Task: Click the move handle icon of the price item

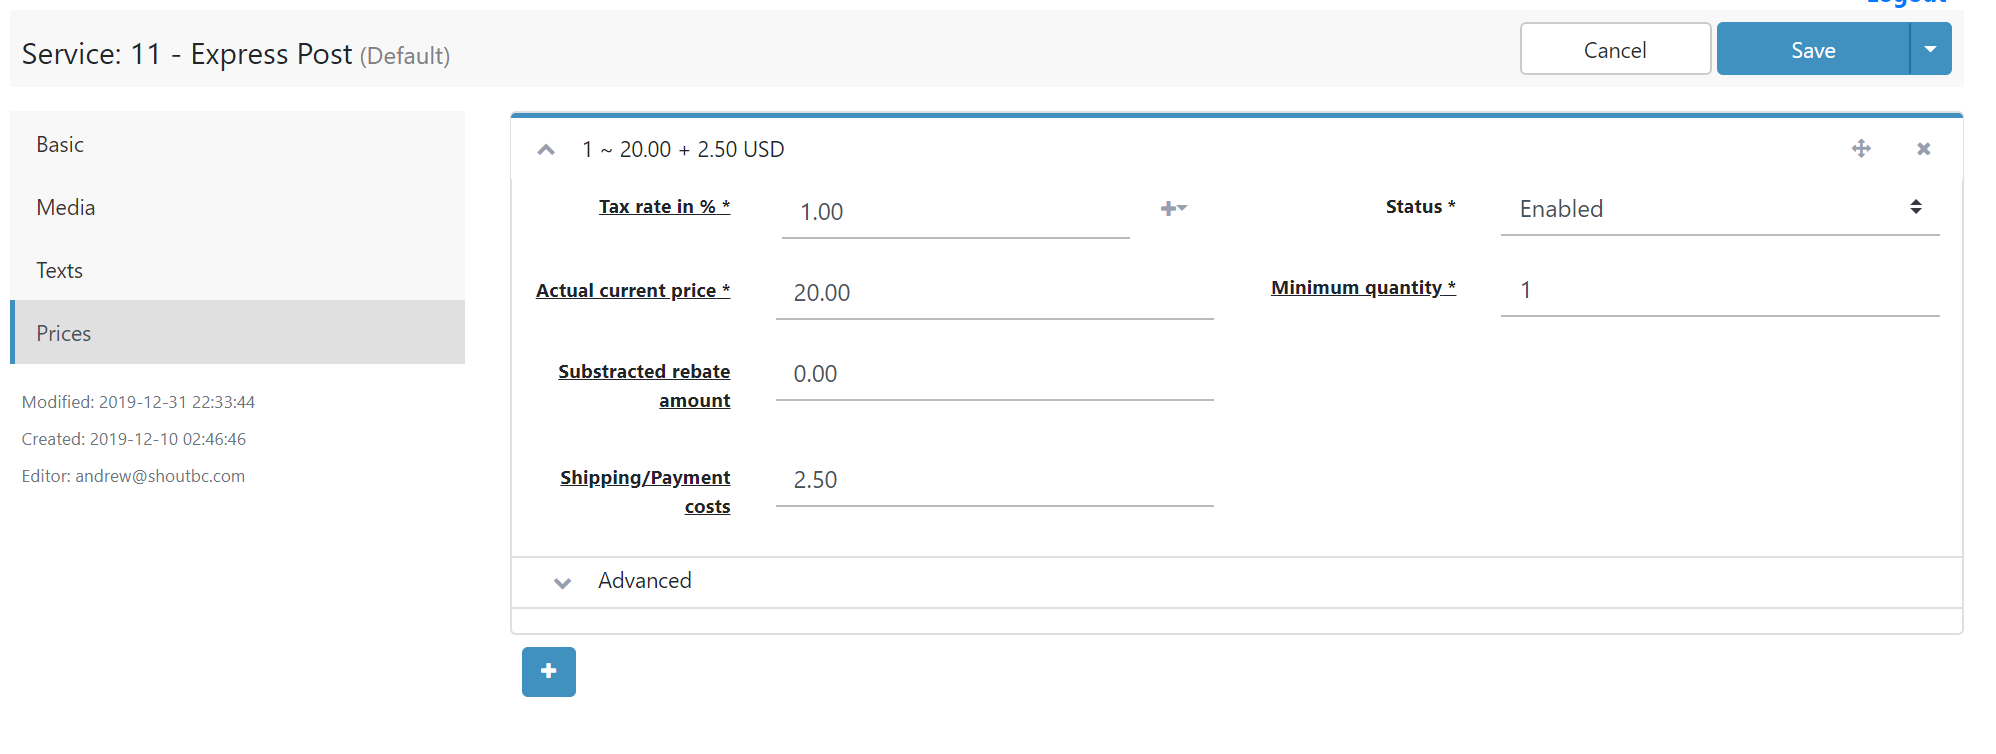Action: pos(1861,149)
